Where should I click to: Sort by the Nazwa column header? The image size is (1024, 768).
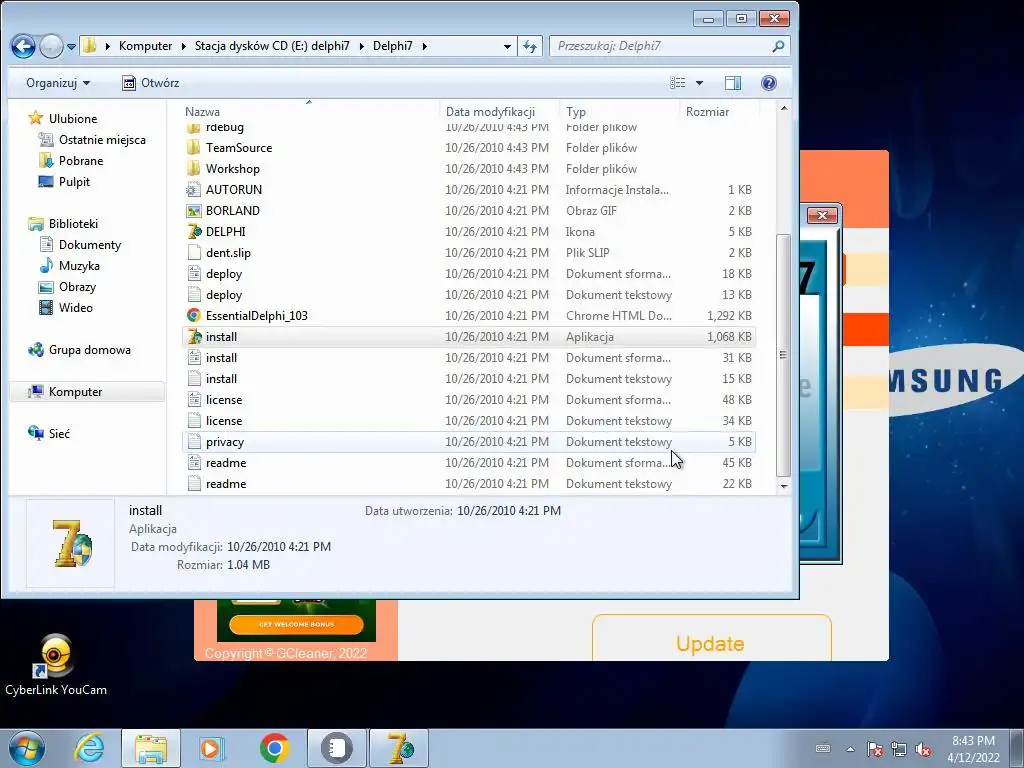[x=310, y=112]
